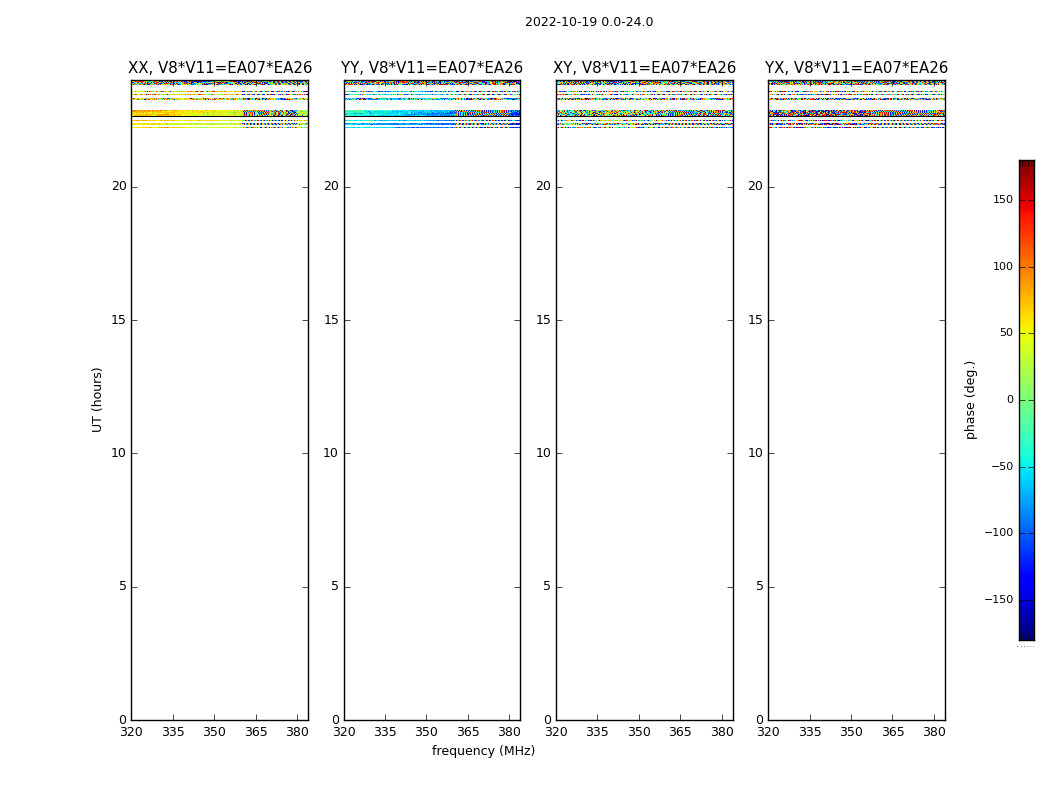Click the dark red top of the colorbar
Viewport: 1050px width, 800px height.
1027,165
